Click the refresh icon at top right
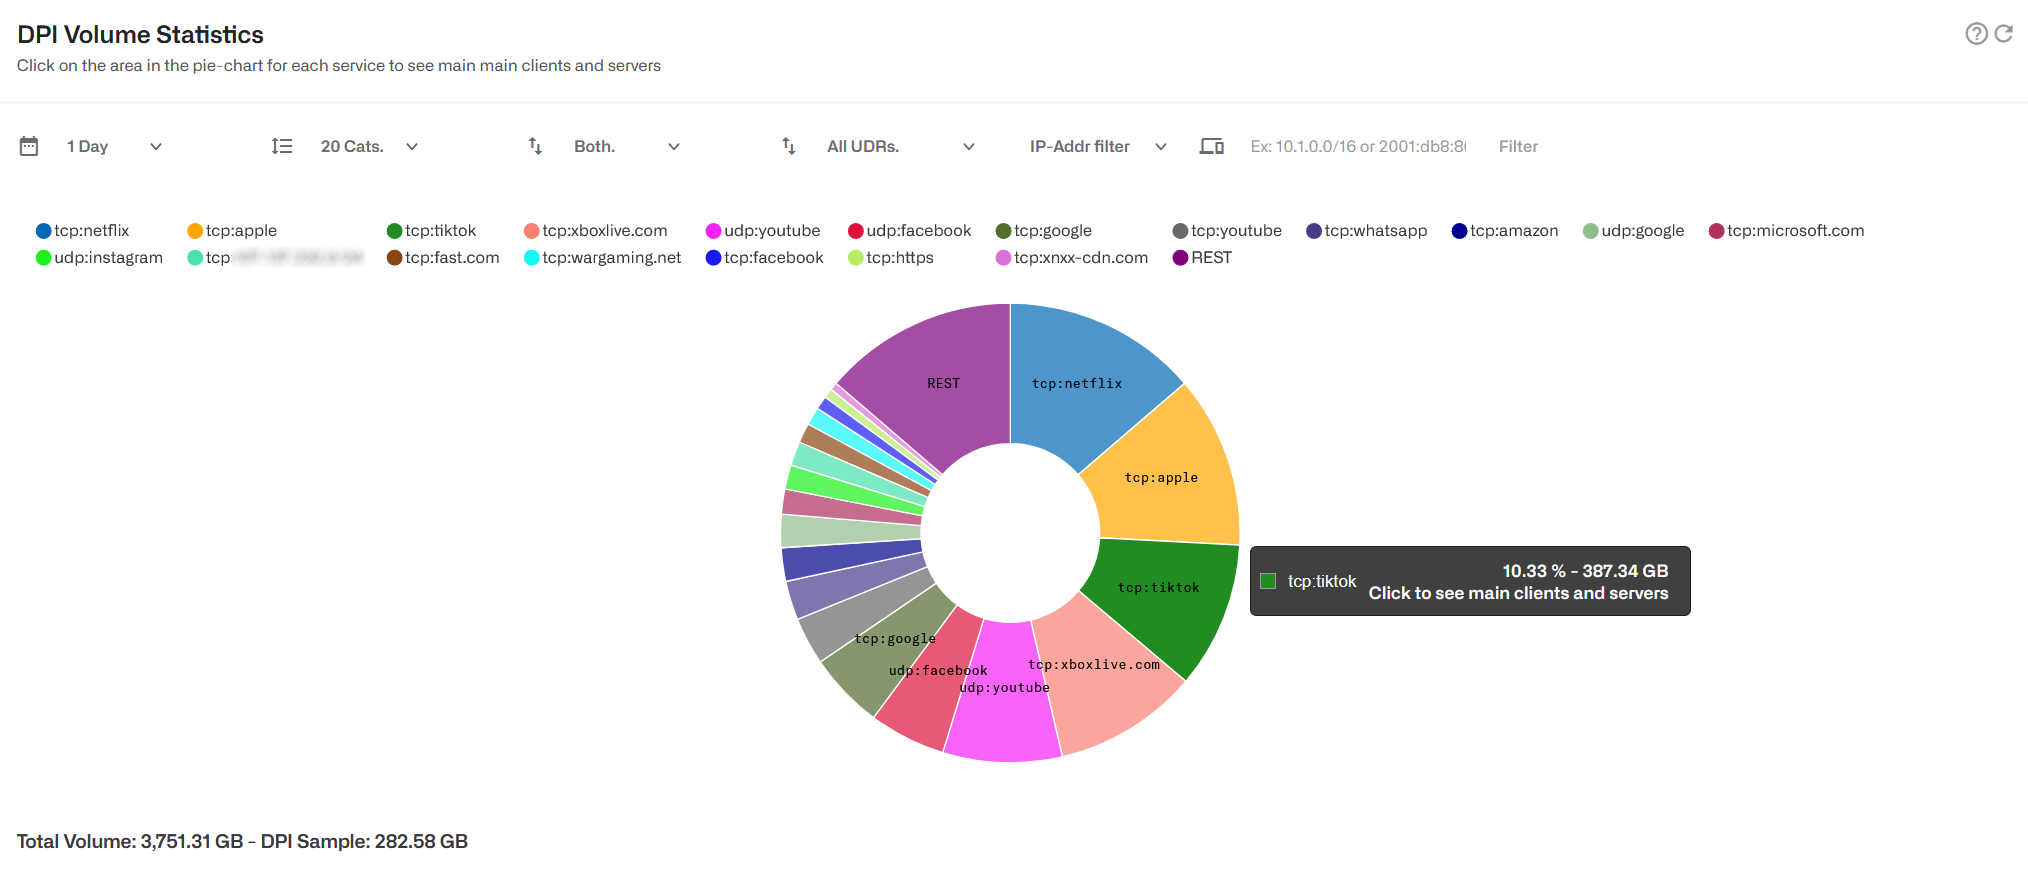This screenshot has height=869, width=2028. click(2004, 34)
